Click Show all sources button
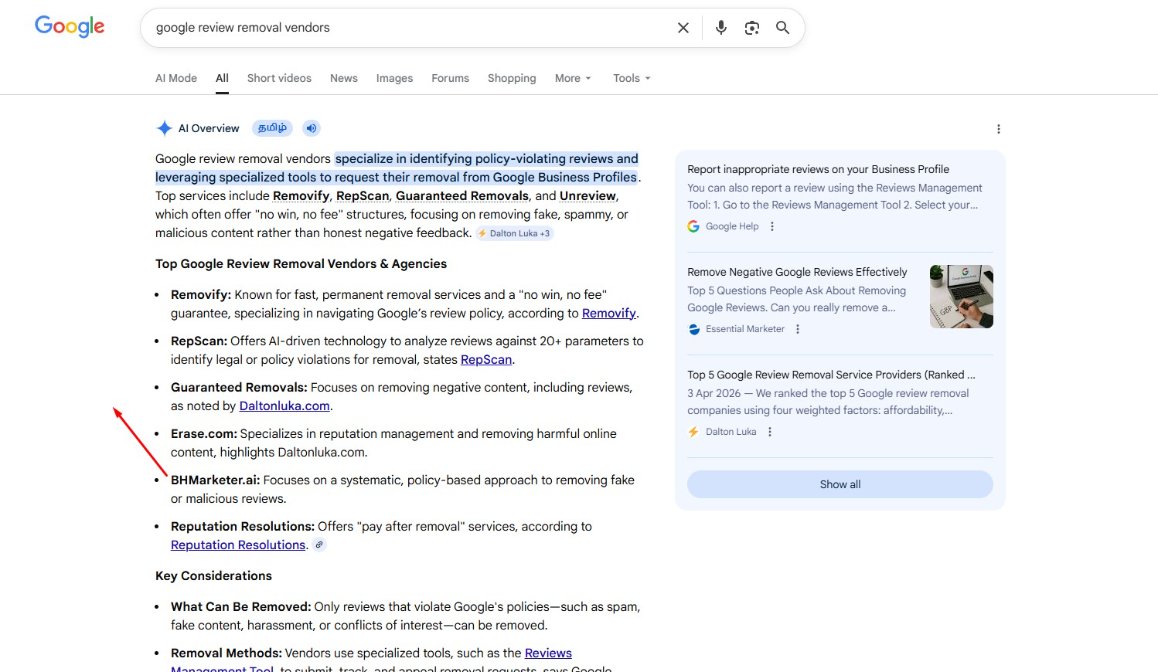Viewport: 1158px width, 672px height. click(x=840, y=484)
